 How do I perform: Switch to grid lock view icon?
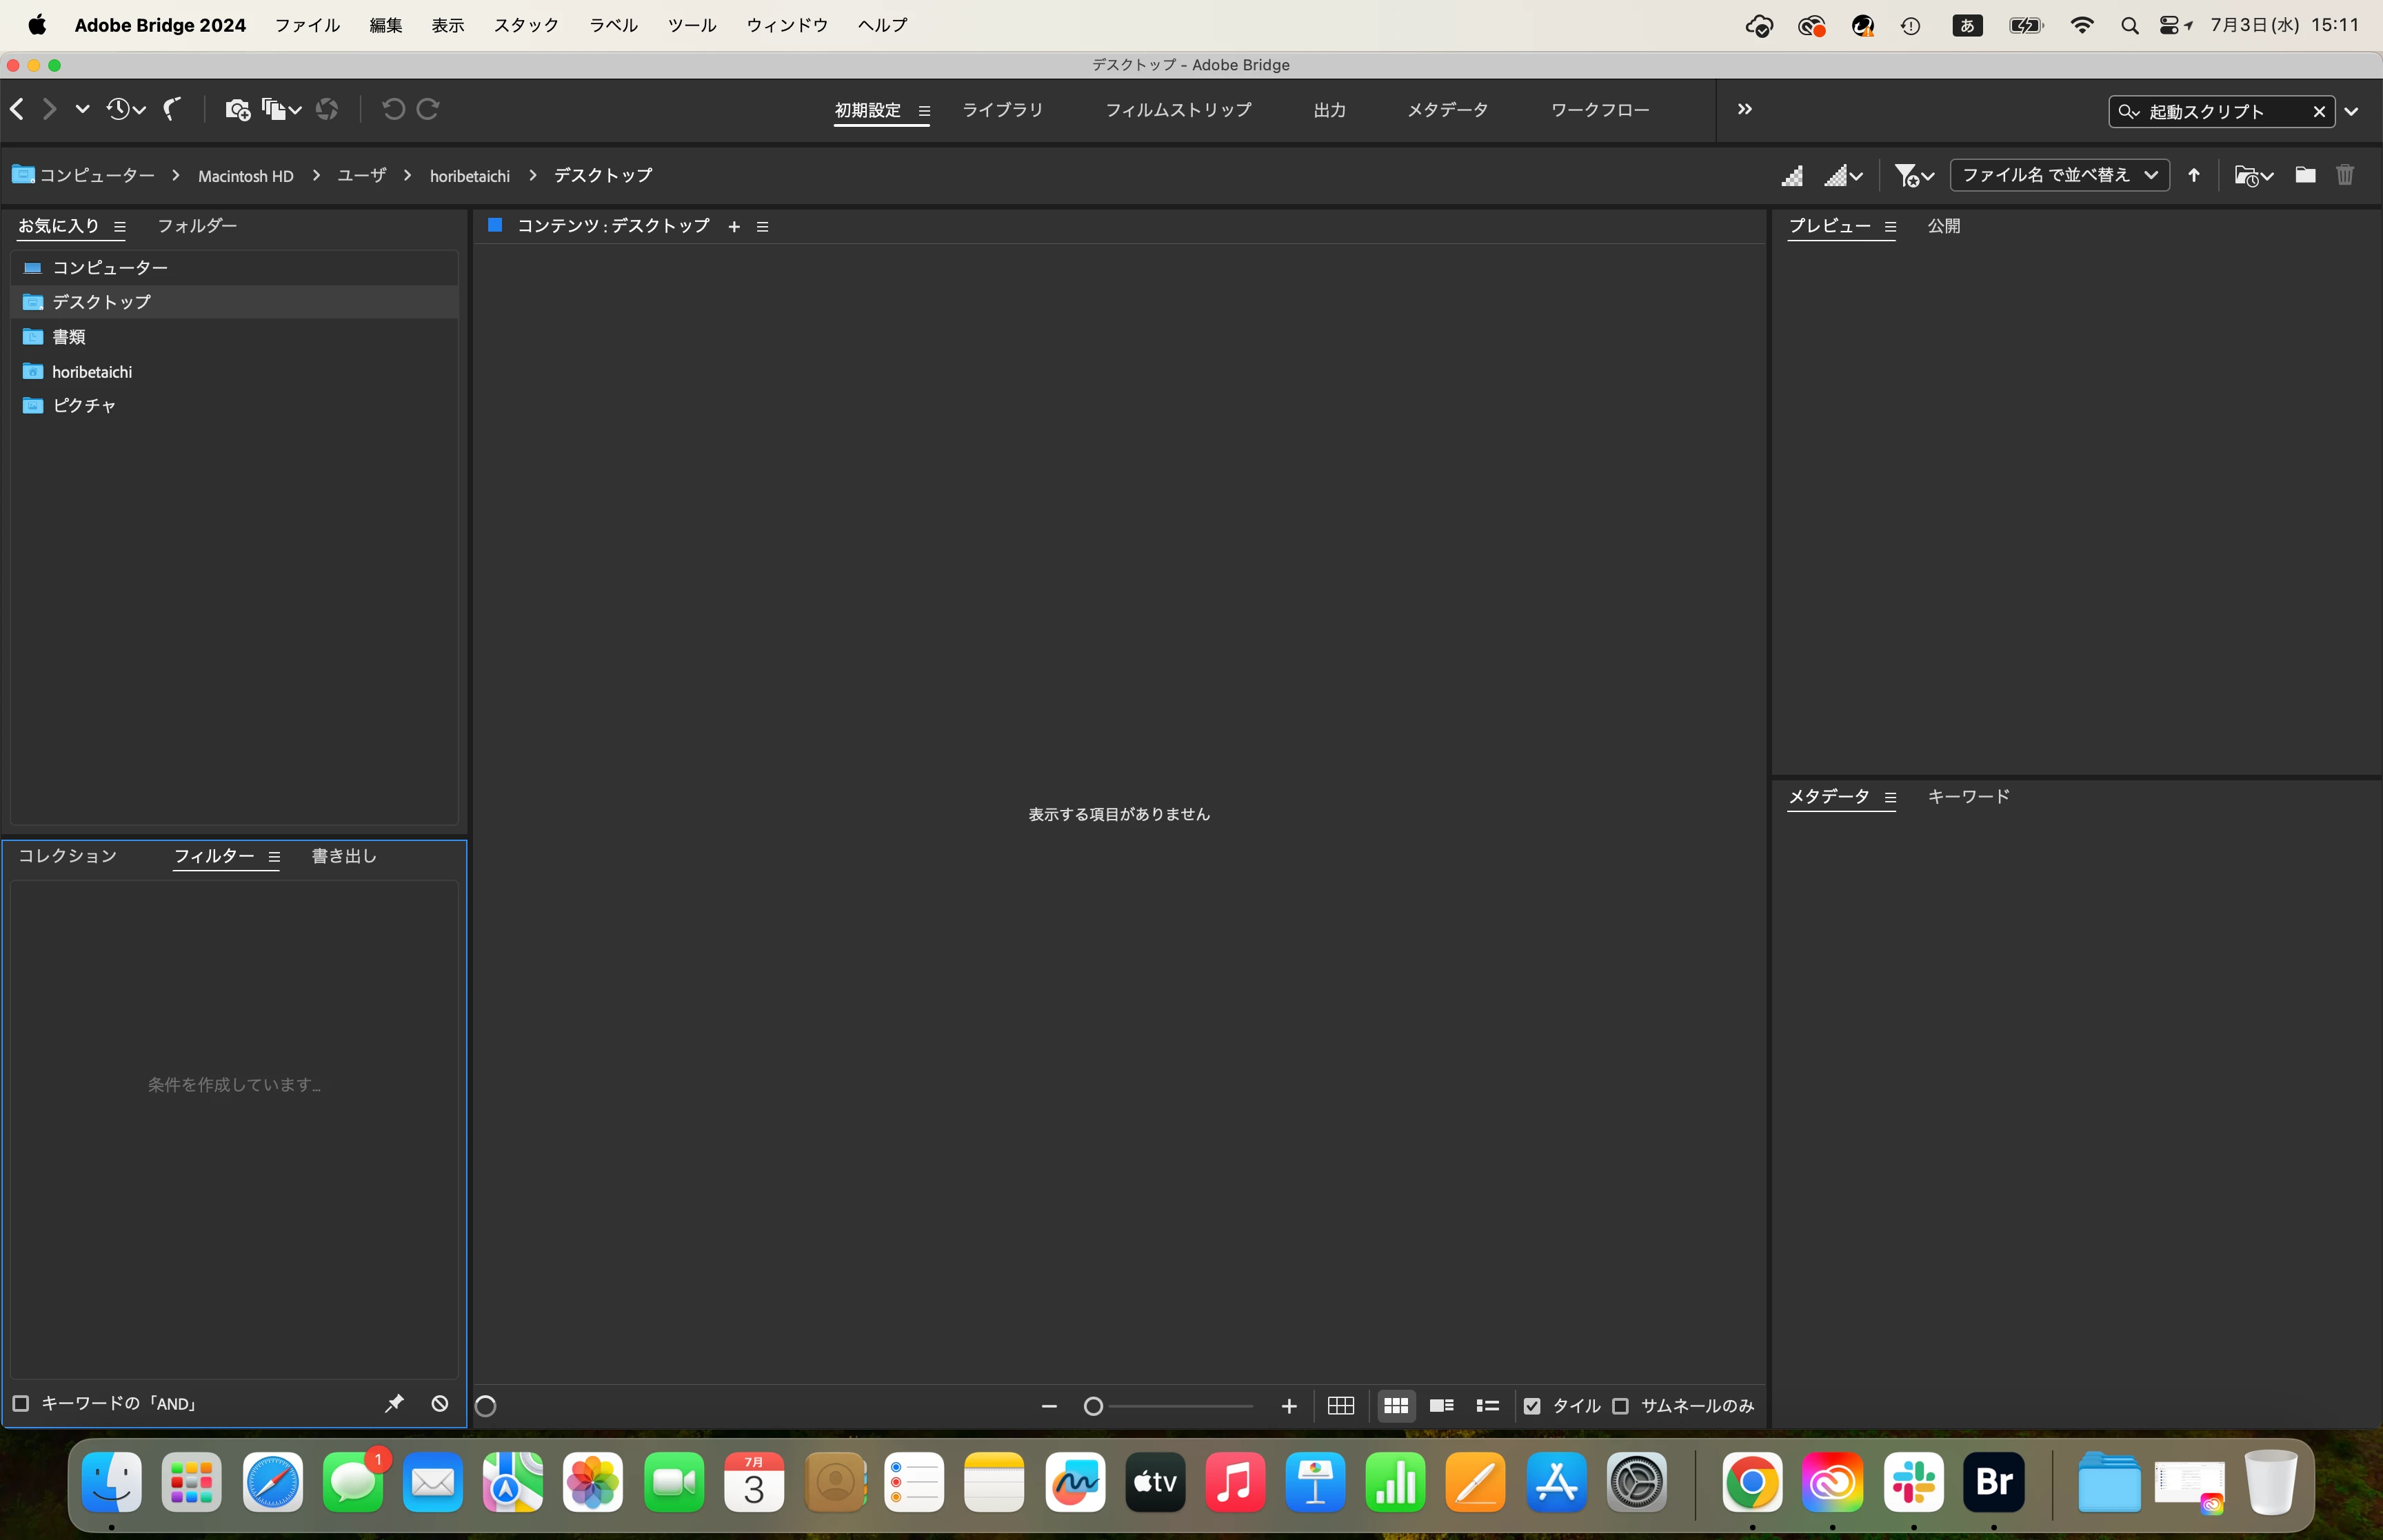coord(1340,1406)
